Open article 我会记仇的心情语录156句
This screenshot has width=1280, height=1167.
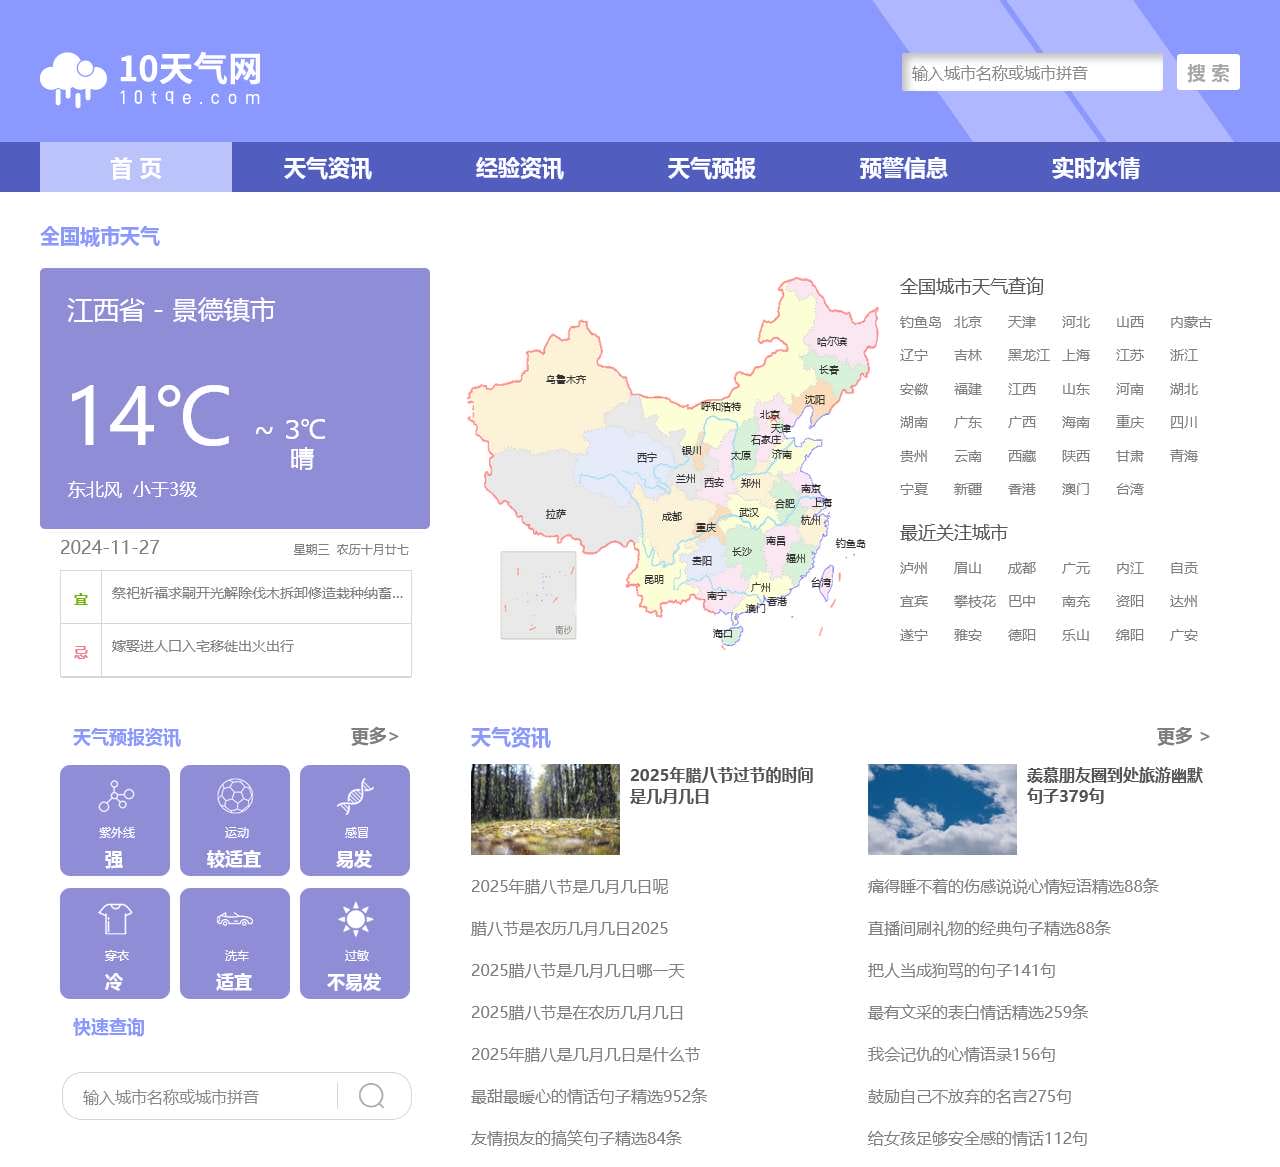click(962, 1054)
